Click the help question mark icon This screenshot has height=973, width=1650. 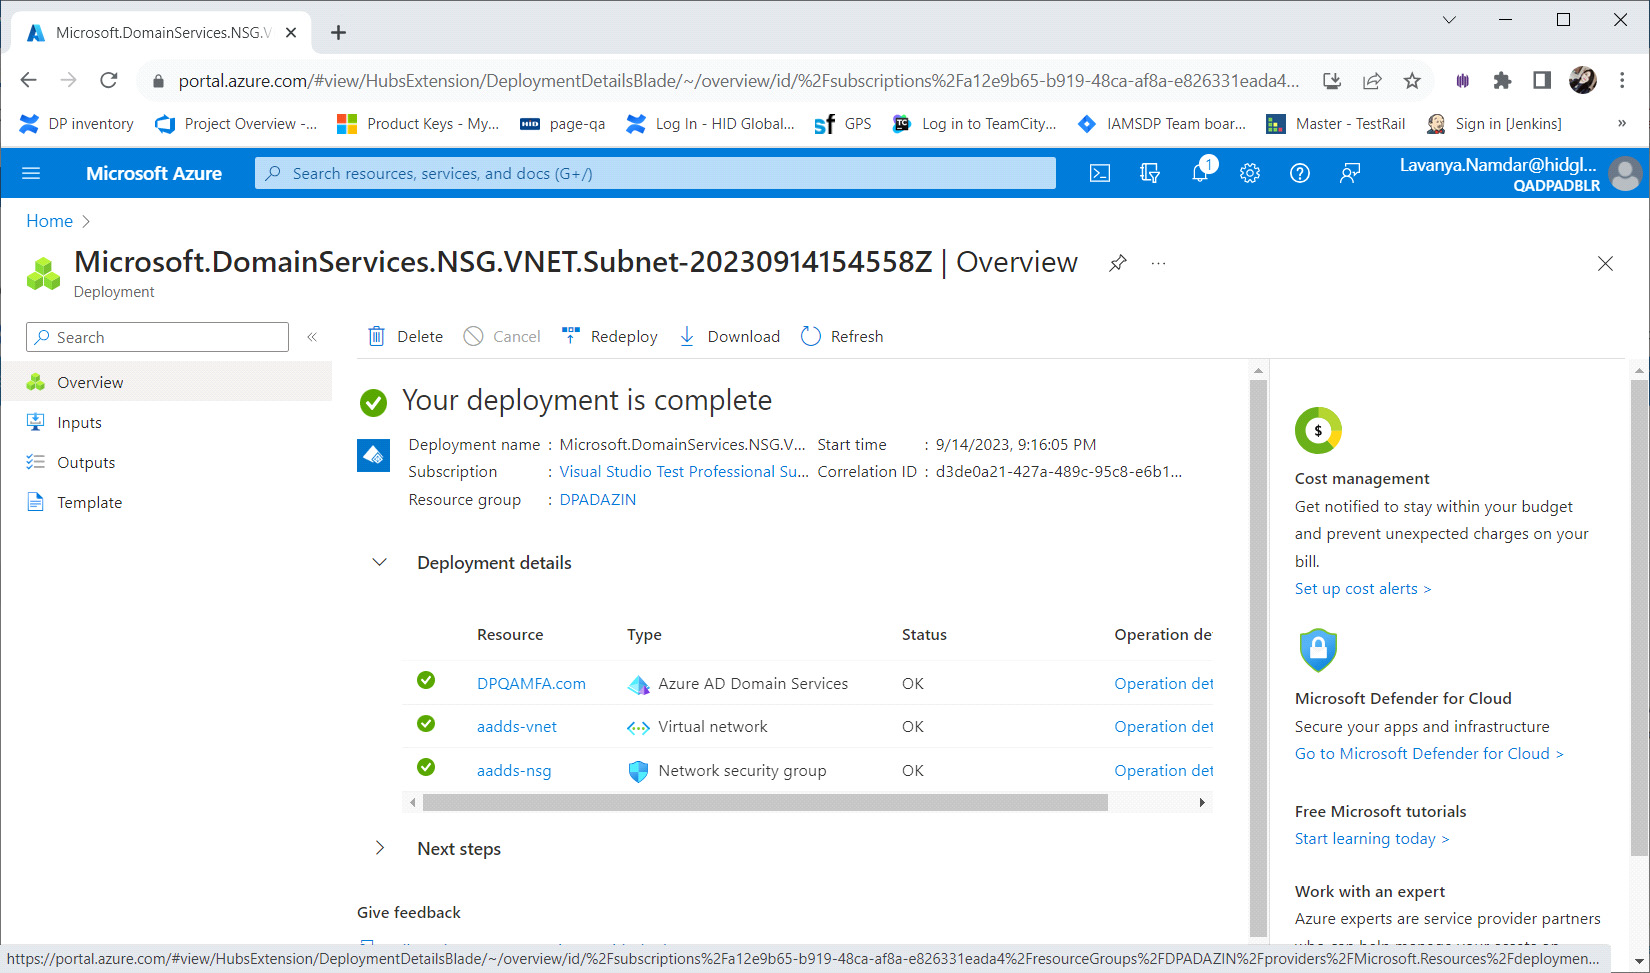coord(1299,173)
